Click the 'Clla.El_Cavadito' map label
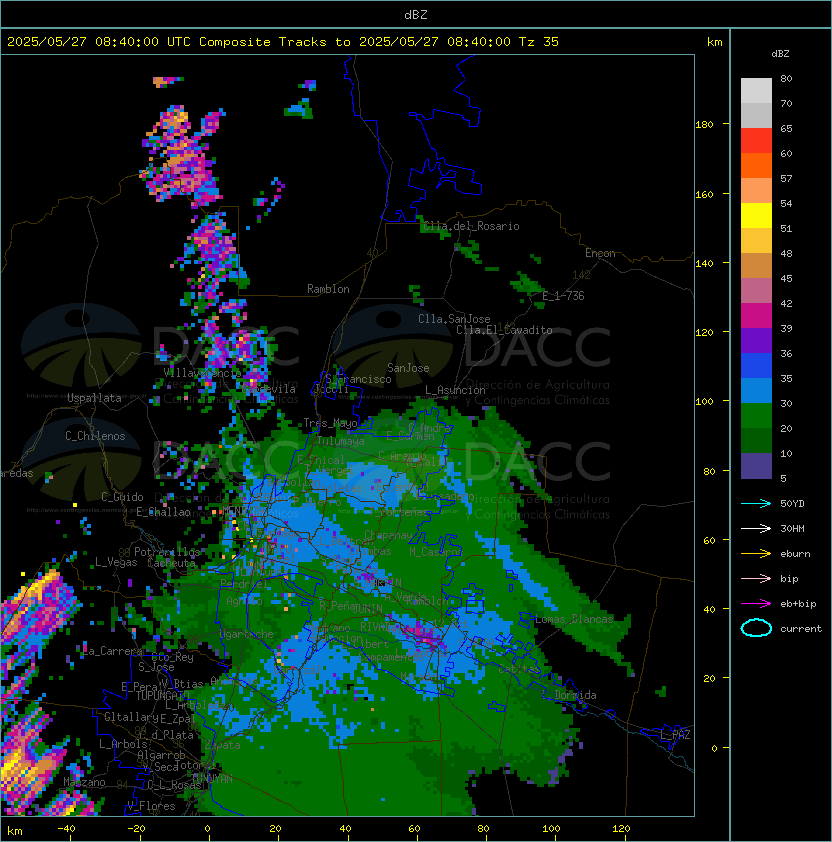Image resolution: width=832 pixels, height=842 pixels. click(x=504, y=330)
